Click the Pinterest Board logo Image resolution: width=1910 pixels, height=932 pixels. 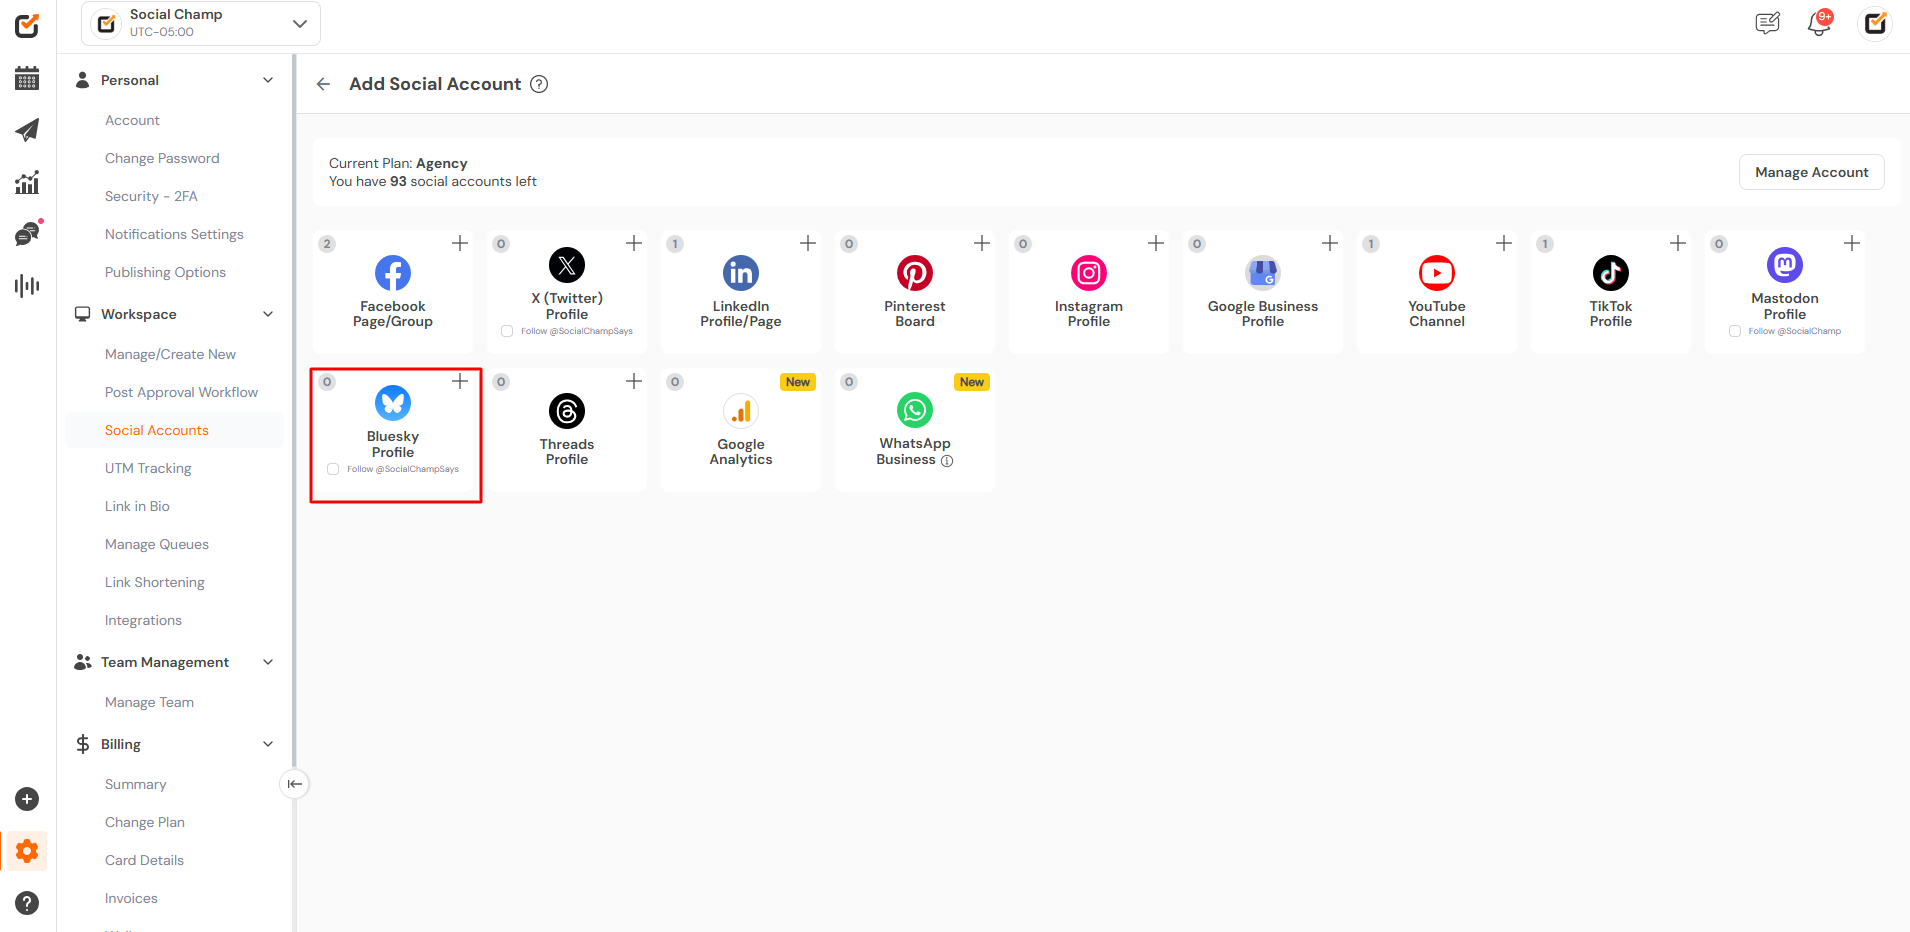click(914, 273)
